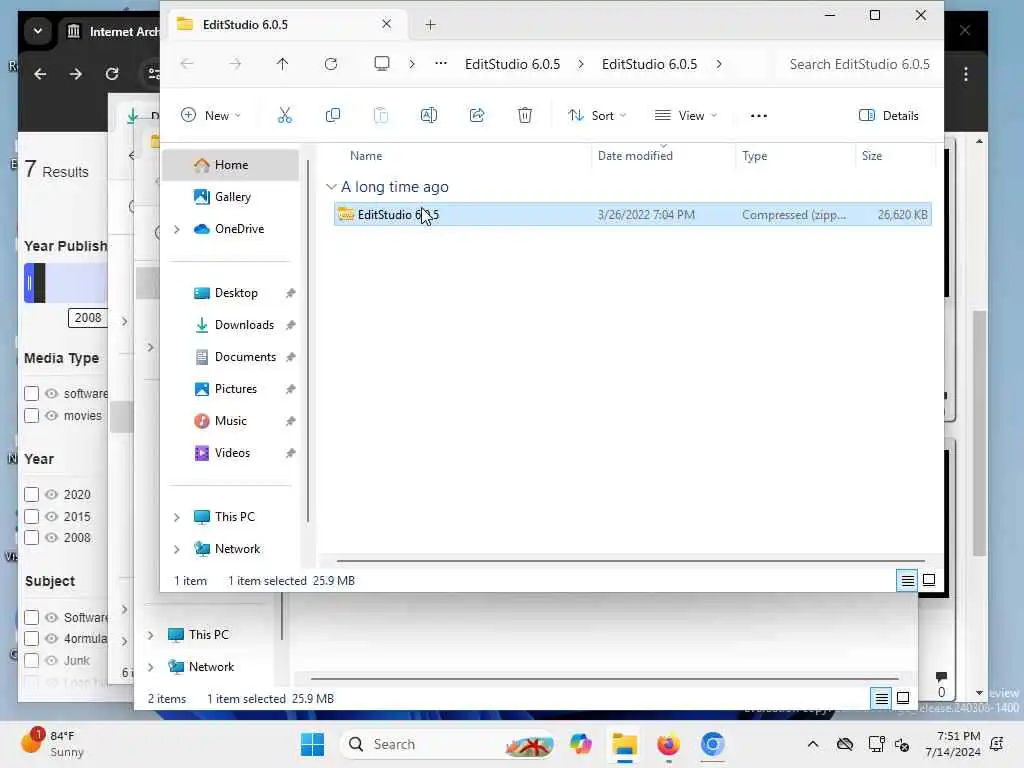Click the Search EditStudio 6.0.5 box

[859, 64]
